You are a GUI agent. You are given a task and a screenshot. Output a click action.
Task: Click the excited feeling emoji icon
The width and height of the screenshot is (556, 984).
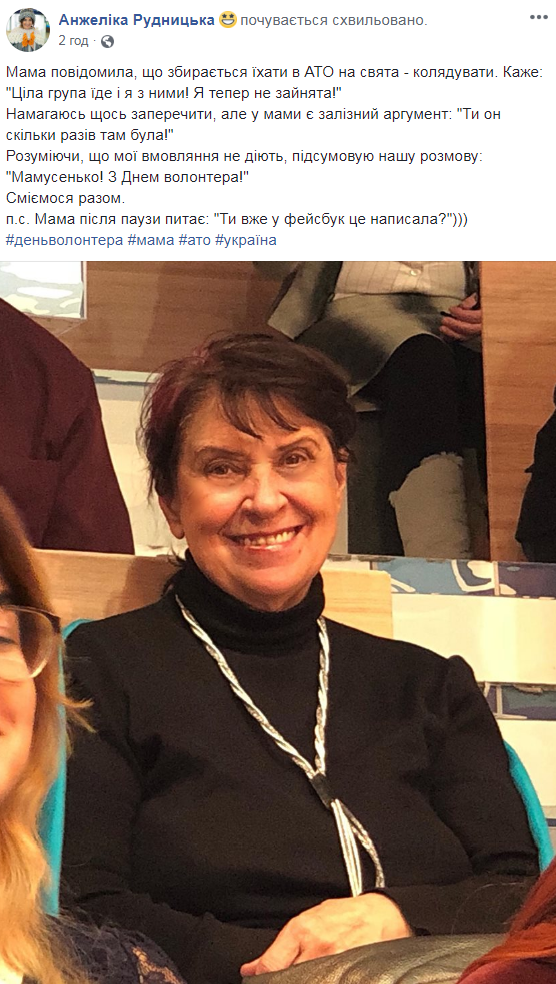[228, 20]
